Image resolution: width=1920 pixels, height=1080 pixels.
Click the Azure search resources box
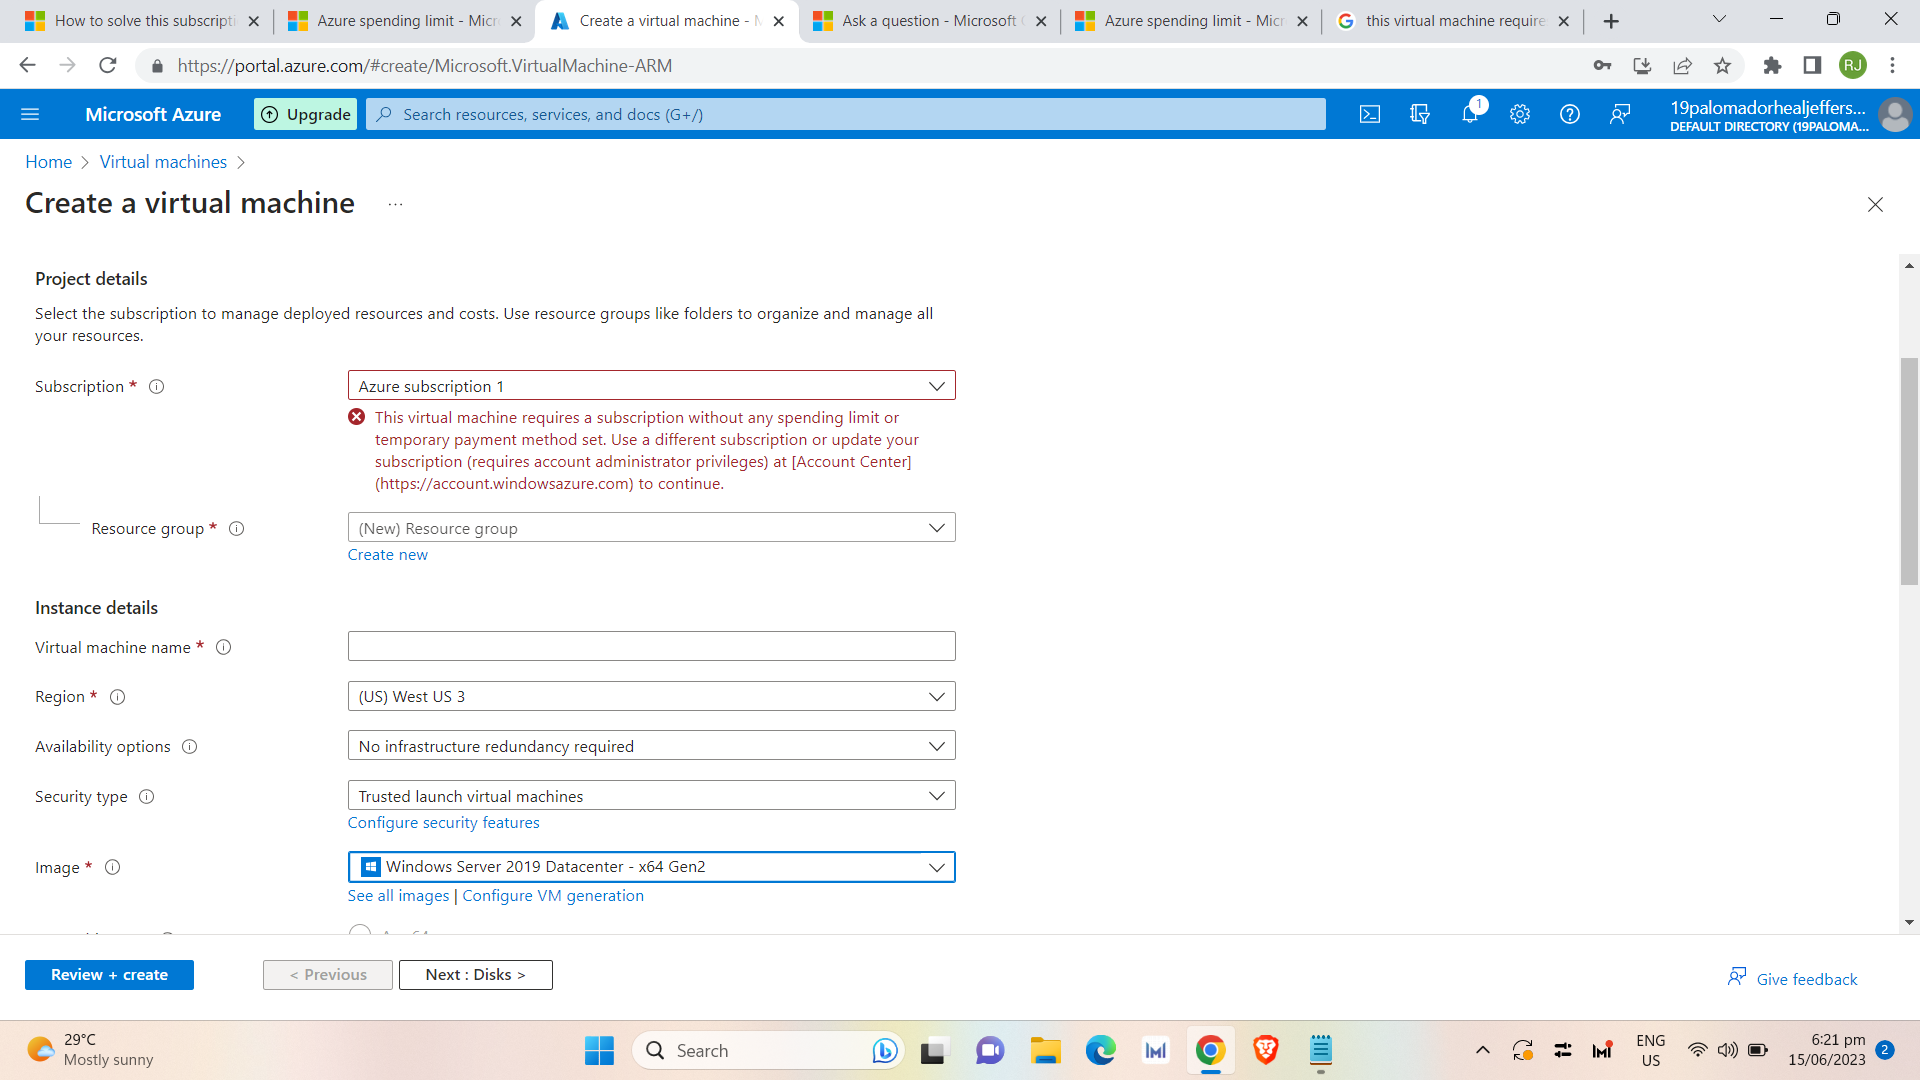pos(845,114)
